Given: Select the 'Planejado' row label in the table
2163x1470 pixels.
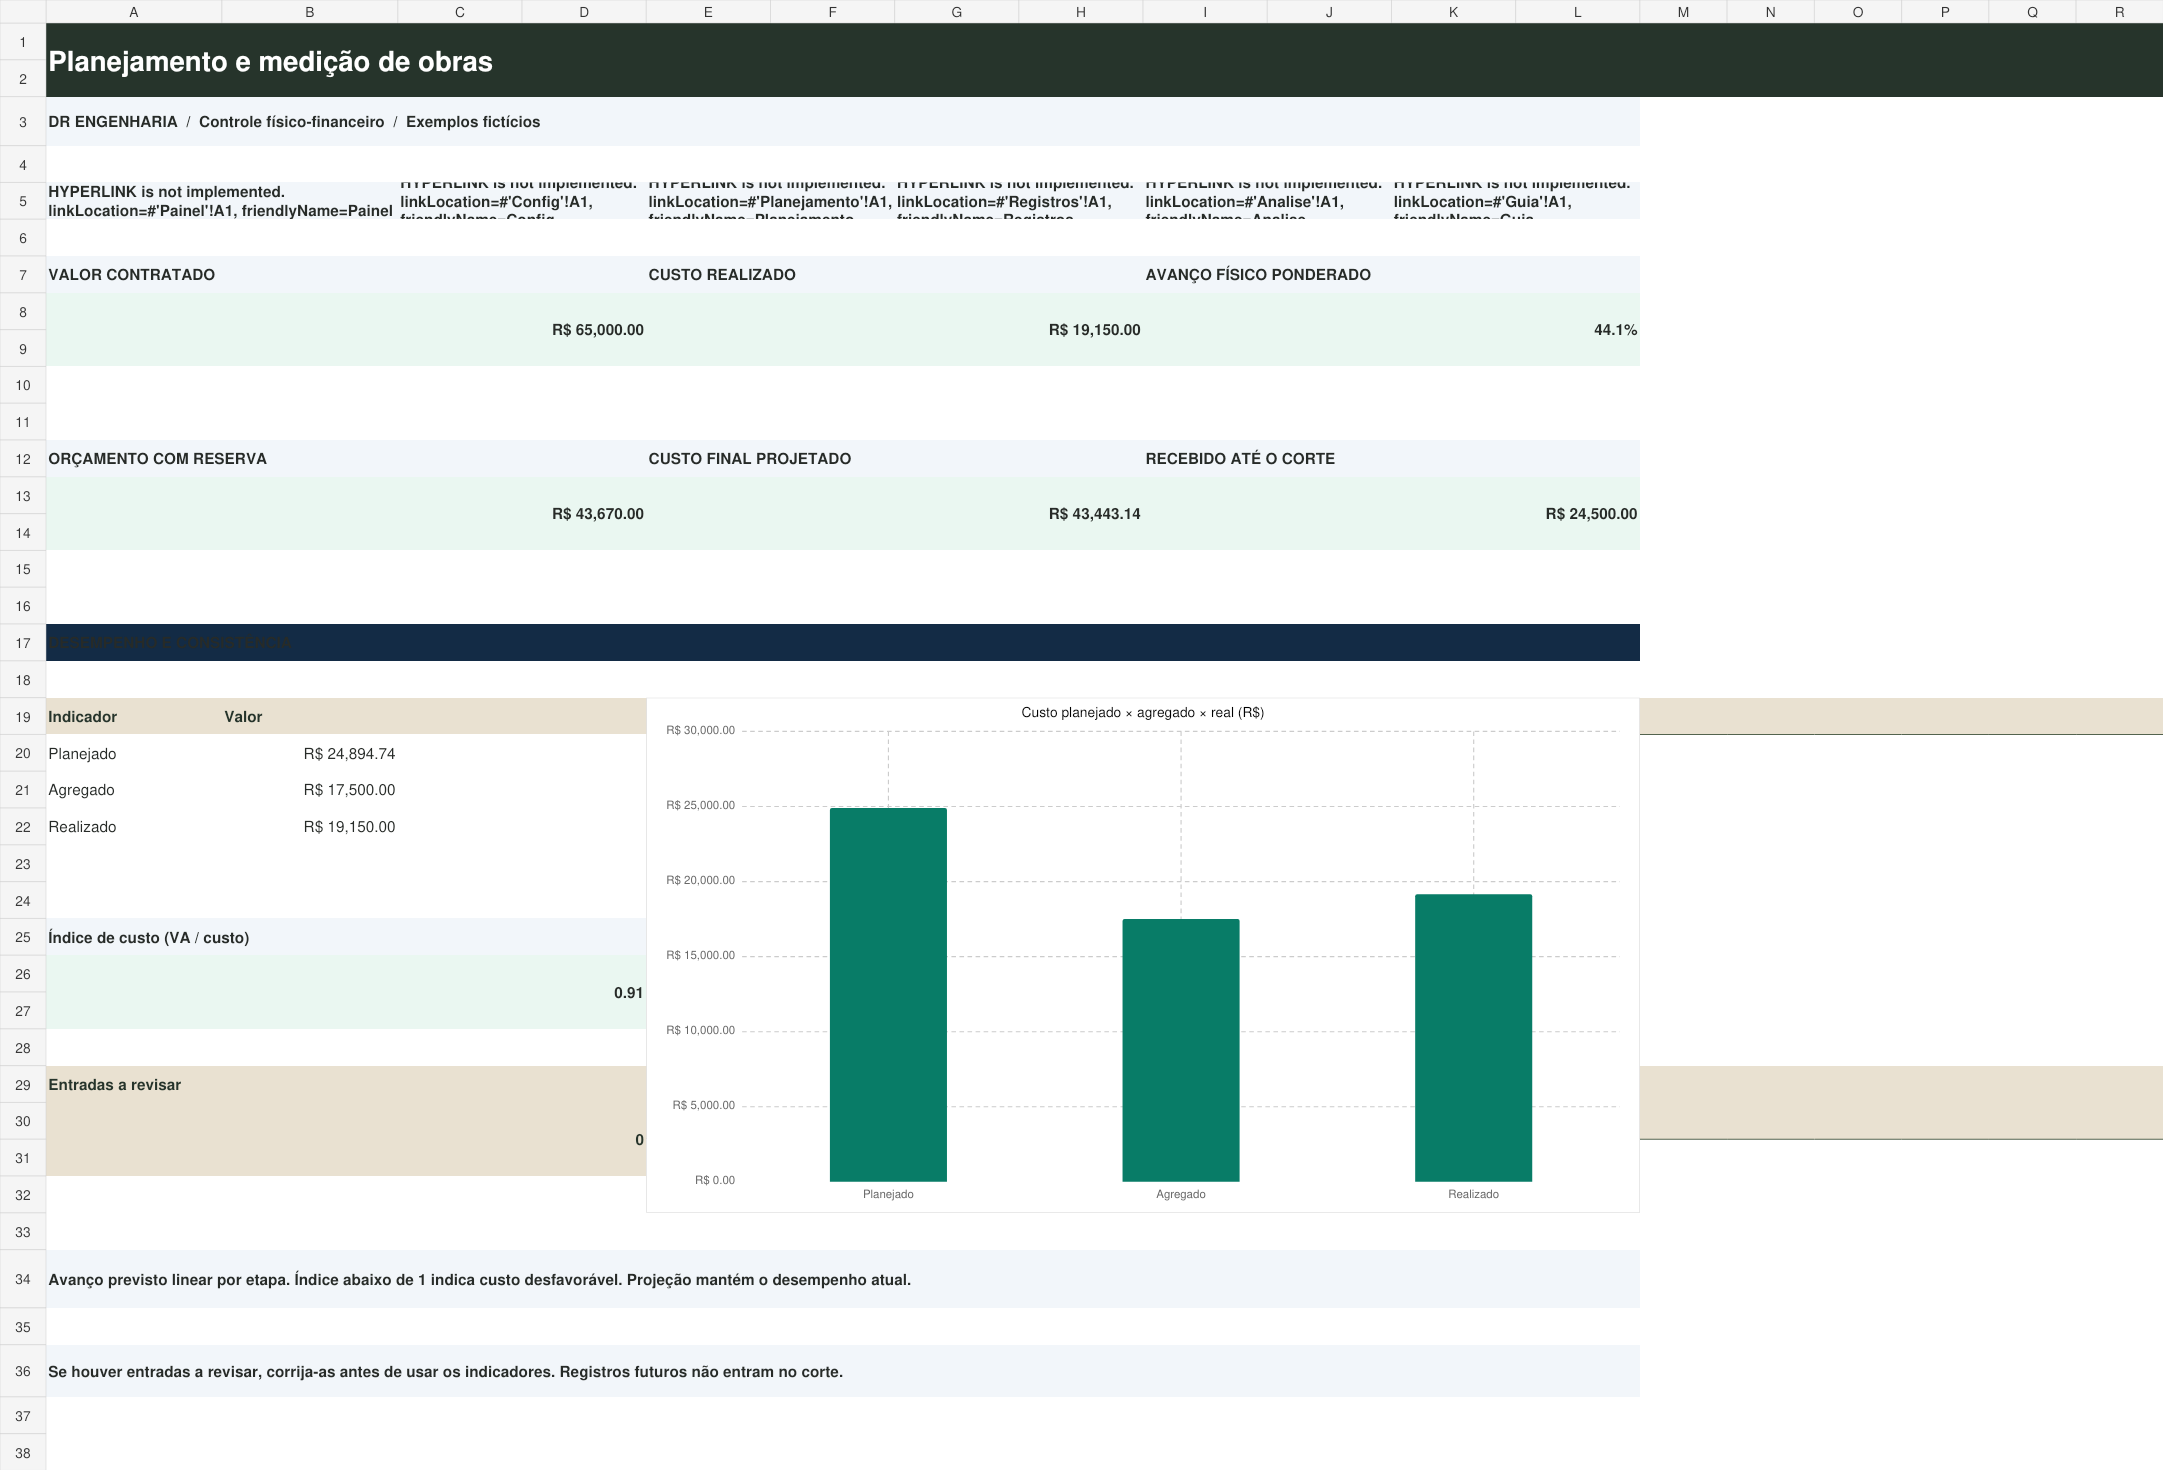Looking at the screenshot, I should click(82, 754).
